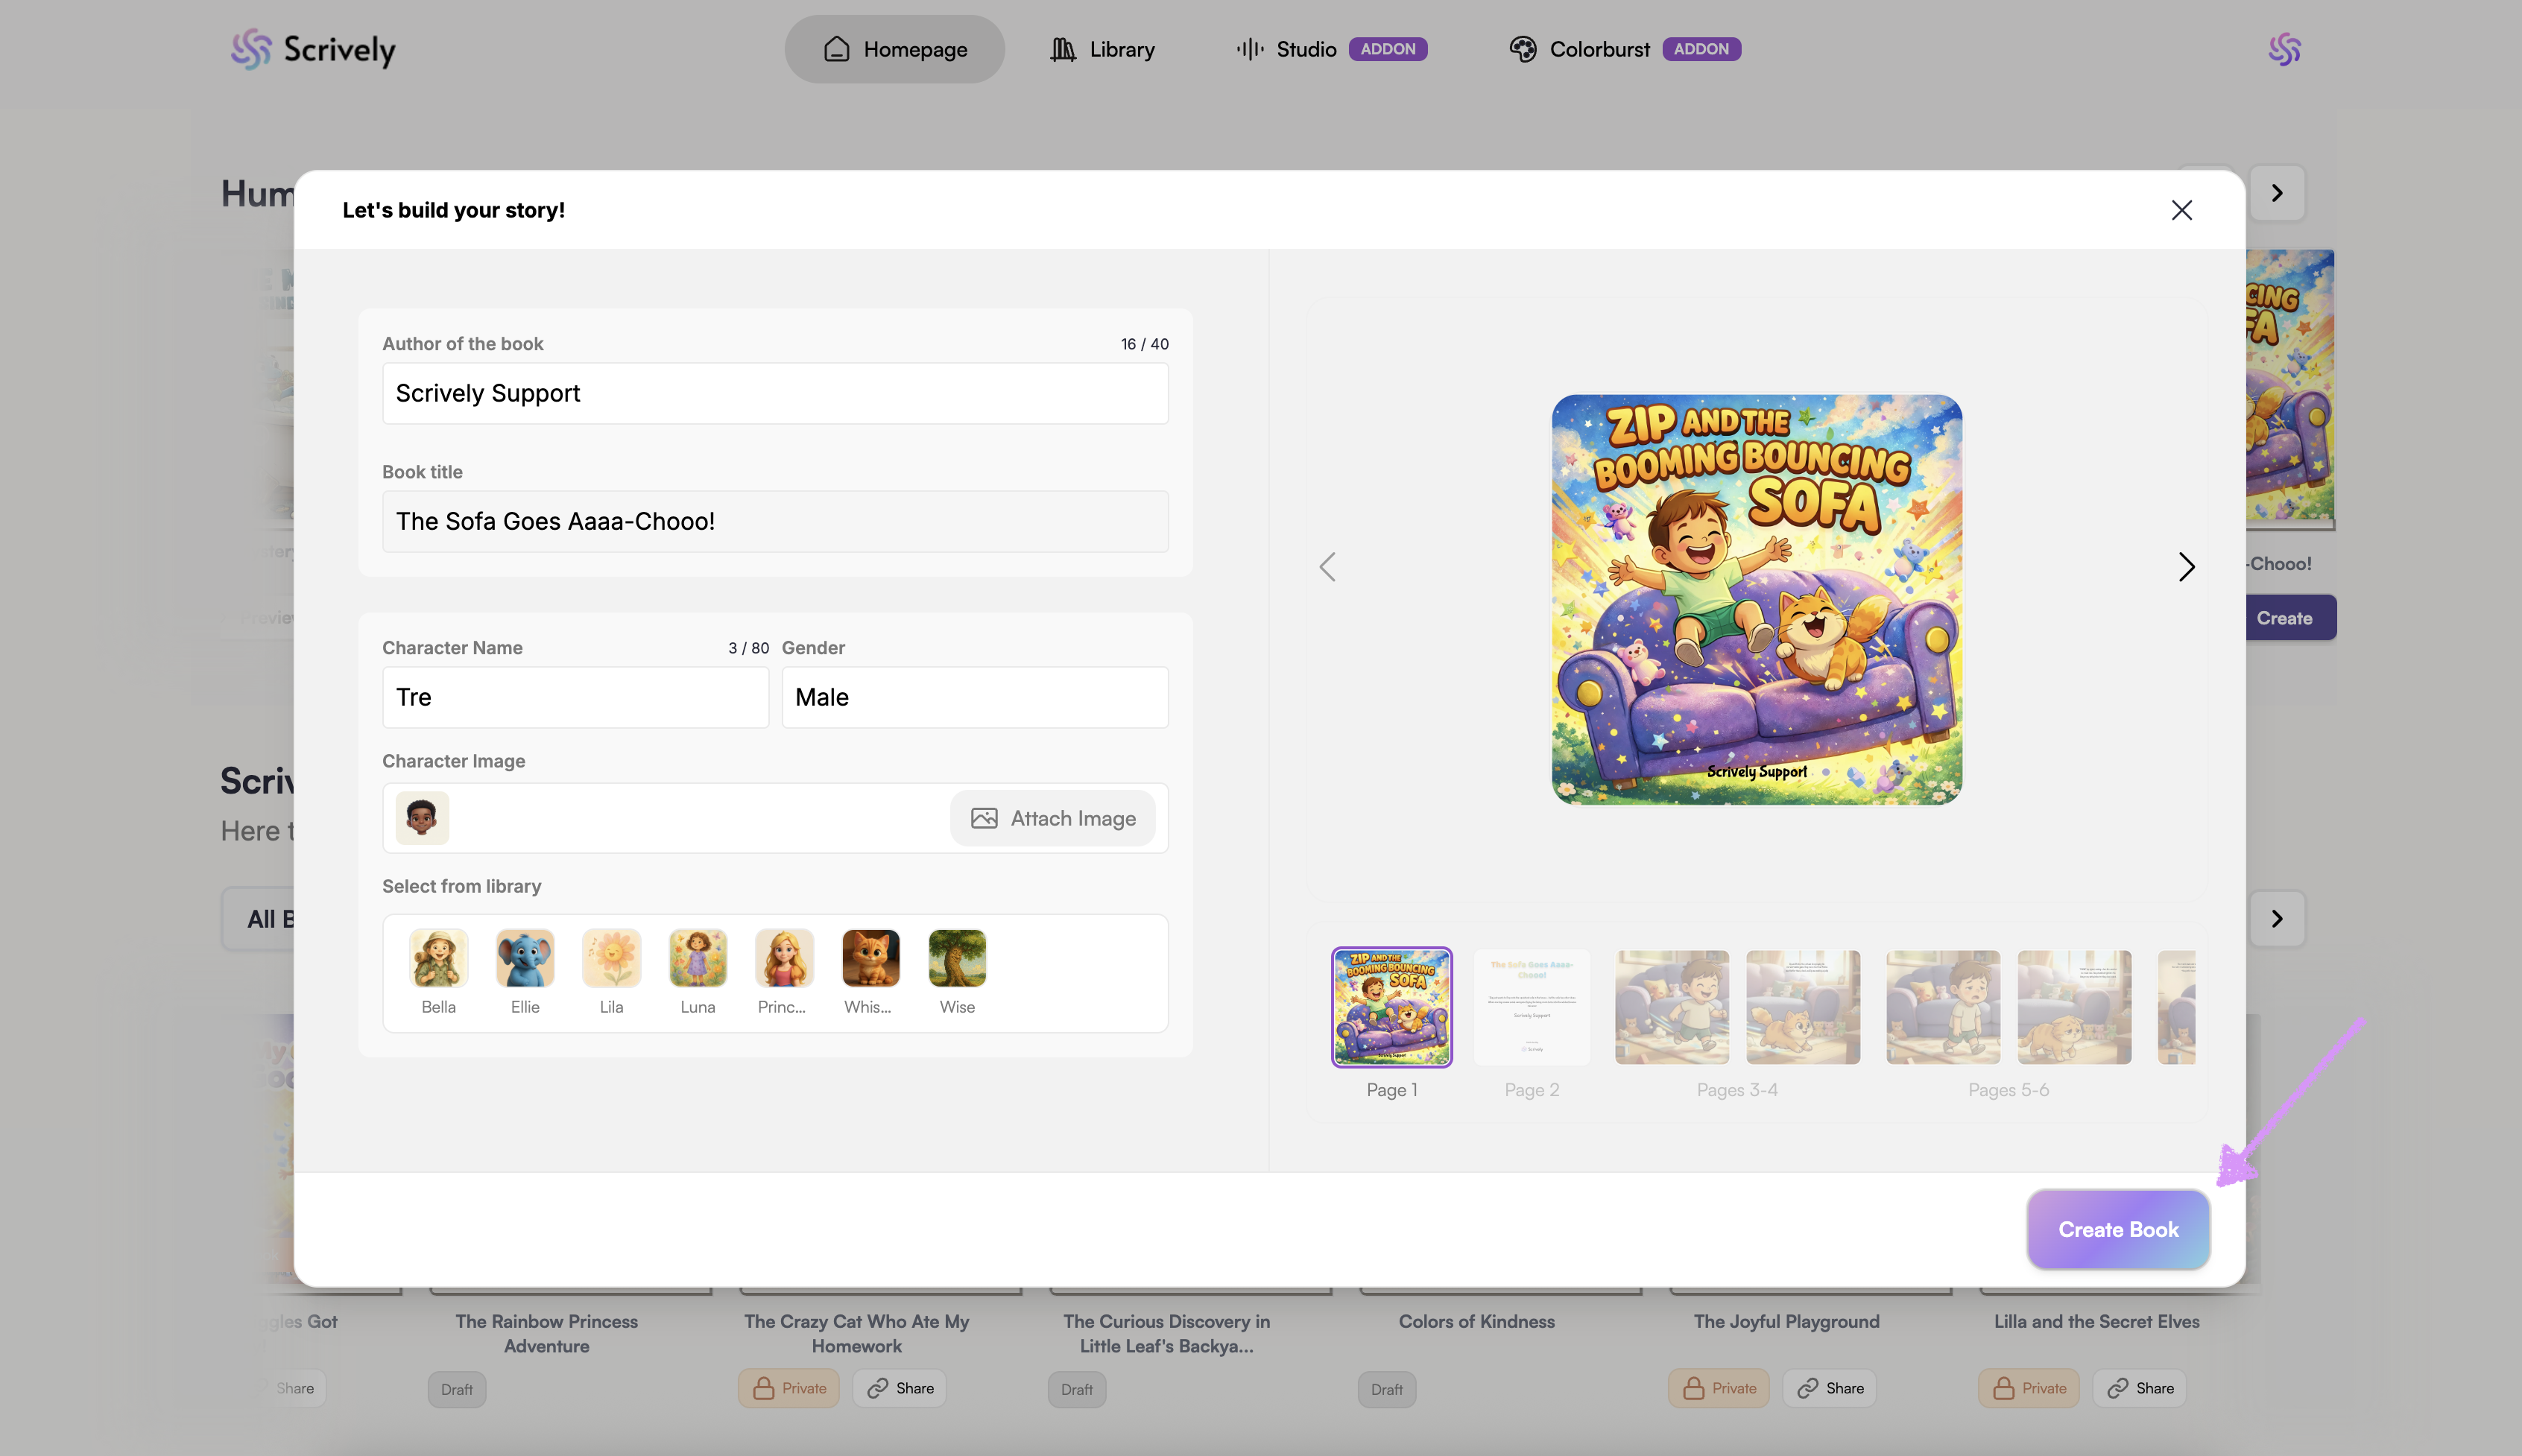Open the profile logo icon top right
Screen dimensions: 2522x1456
coord(2284,49)
